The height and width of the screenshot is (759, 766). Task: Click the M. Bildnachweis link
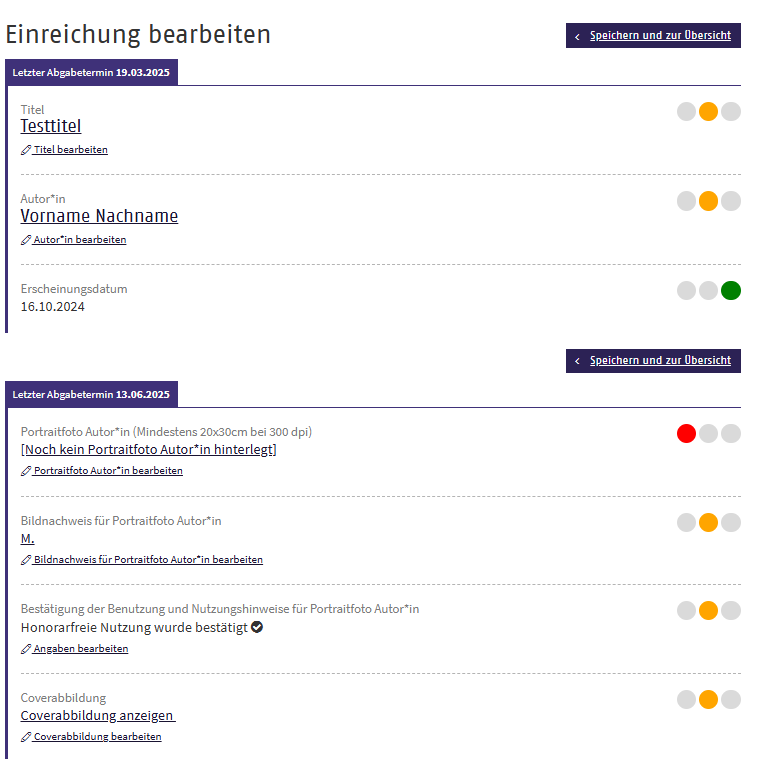click(x=27, y=539)
